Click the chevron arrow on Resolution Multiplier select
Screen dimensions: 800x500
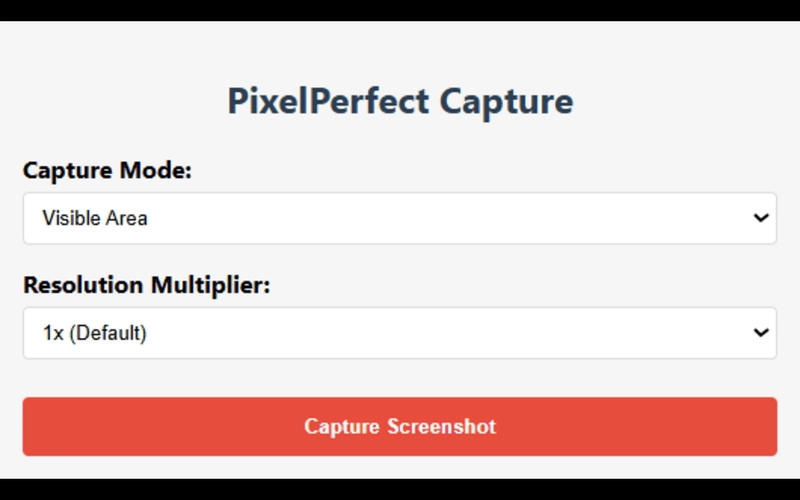tap(761, 333)
